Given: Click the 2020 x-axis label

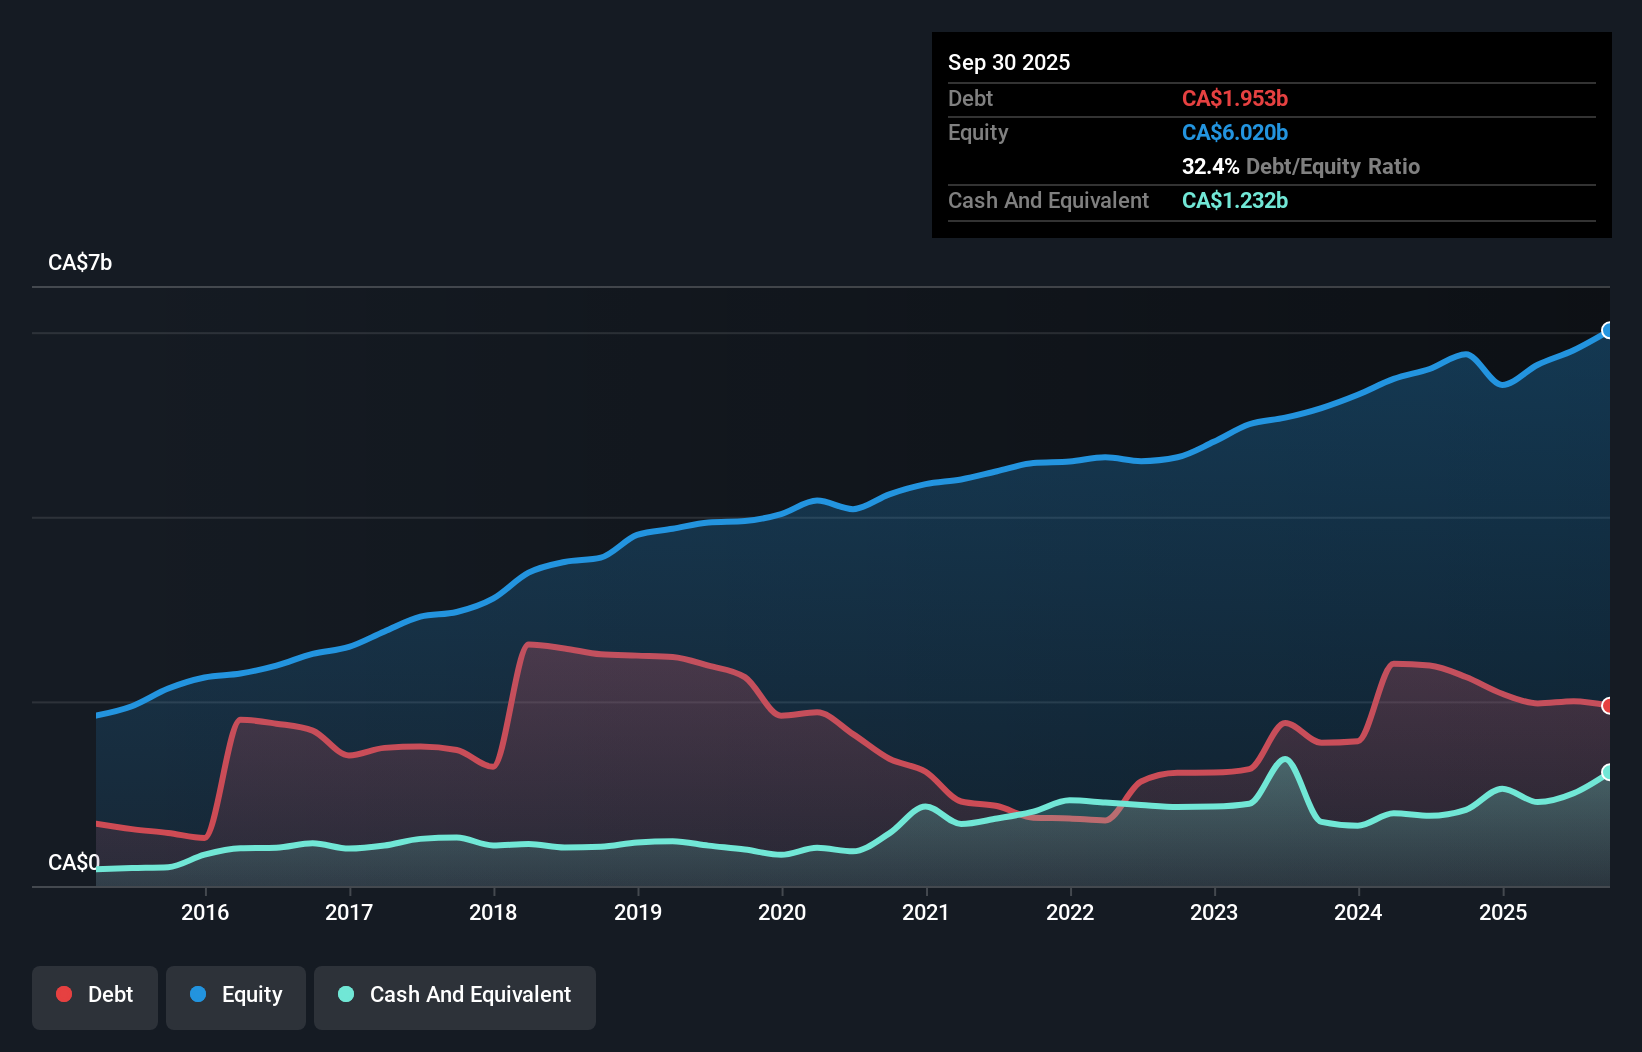Looking at the screenshot, I should tap(782, 912).
